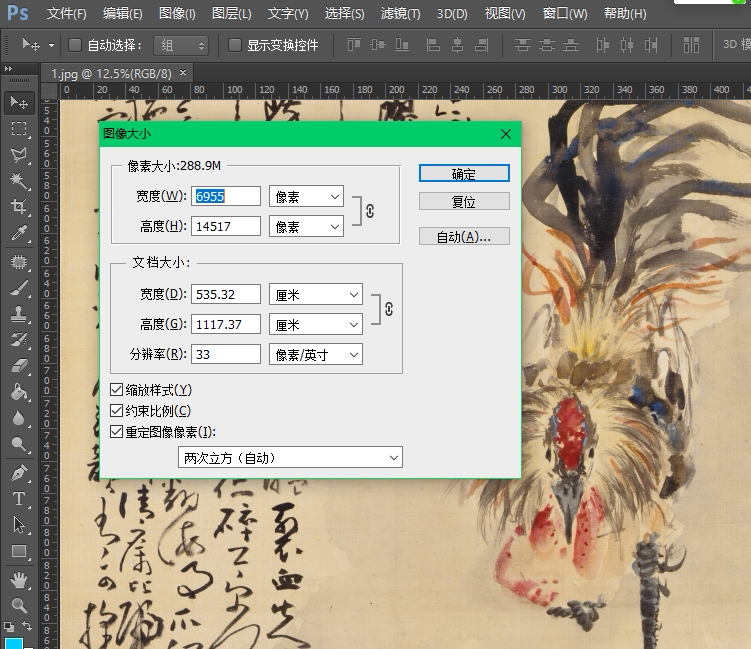Select the Polygonal Lasso tool
This screenshot has width=751, height=649.
[19, 155]
